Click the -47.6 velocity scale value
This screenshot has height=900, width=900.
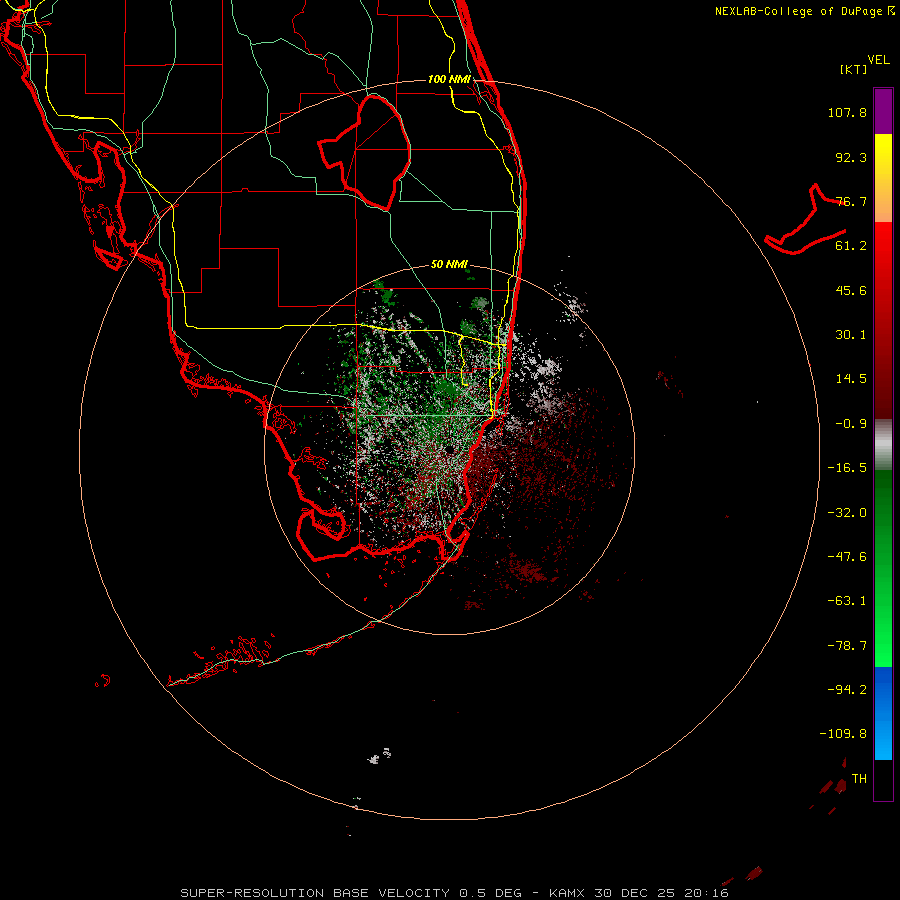847,557
